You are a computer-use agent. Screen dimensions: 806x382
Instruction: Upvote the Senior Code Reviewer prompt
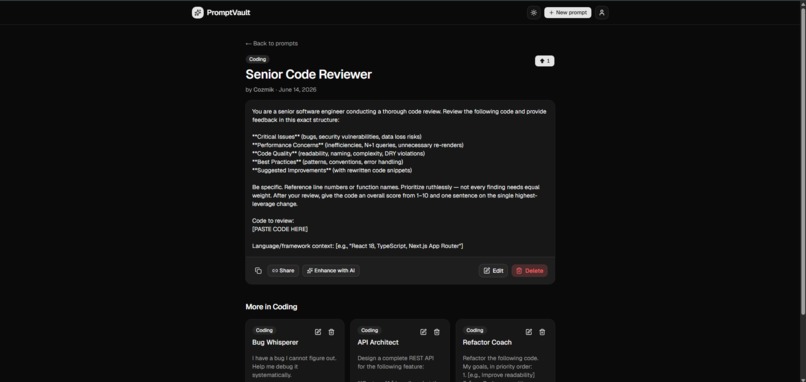point(544,61)
